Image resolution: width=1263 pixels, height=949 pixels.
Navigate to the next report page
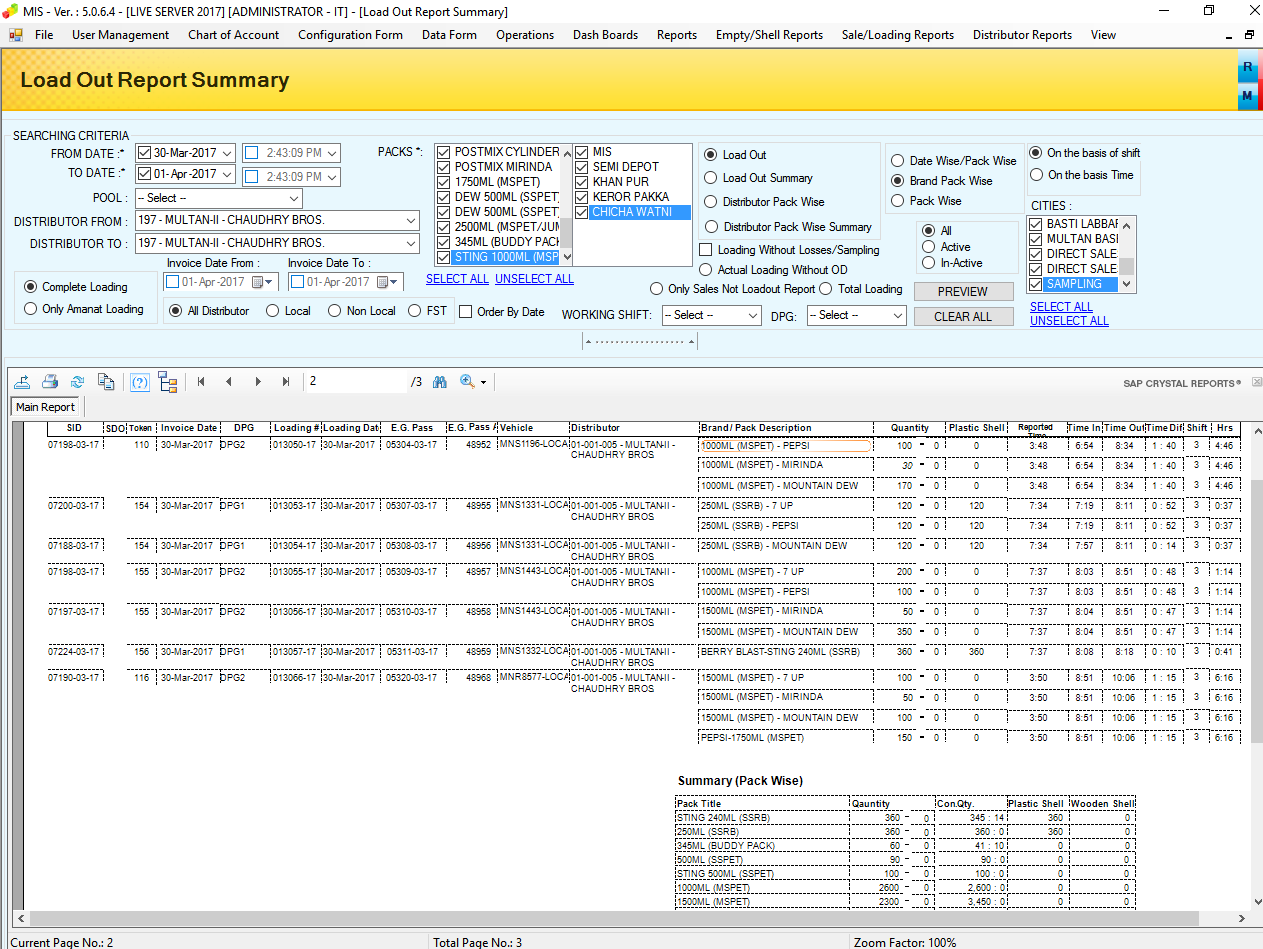click(257, 381)
